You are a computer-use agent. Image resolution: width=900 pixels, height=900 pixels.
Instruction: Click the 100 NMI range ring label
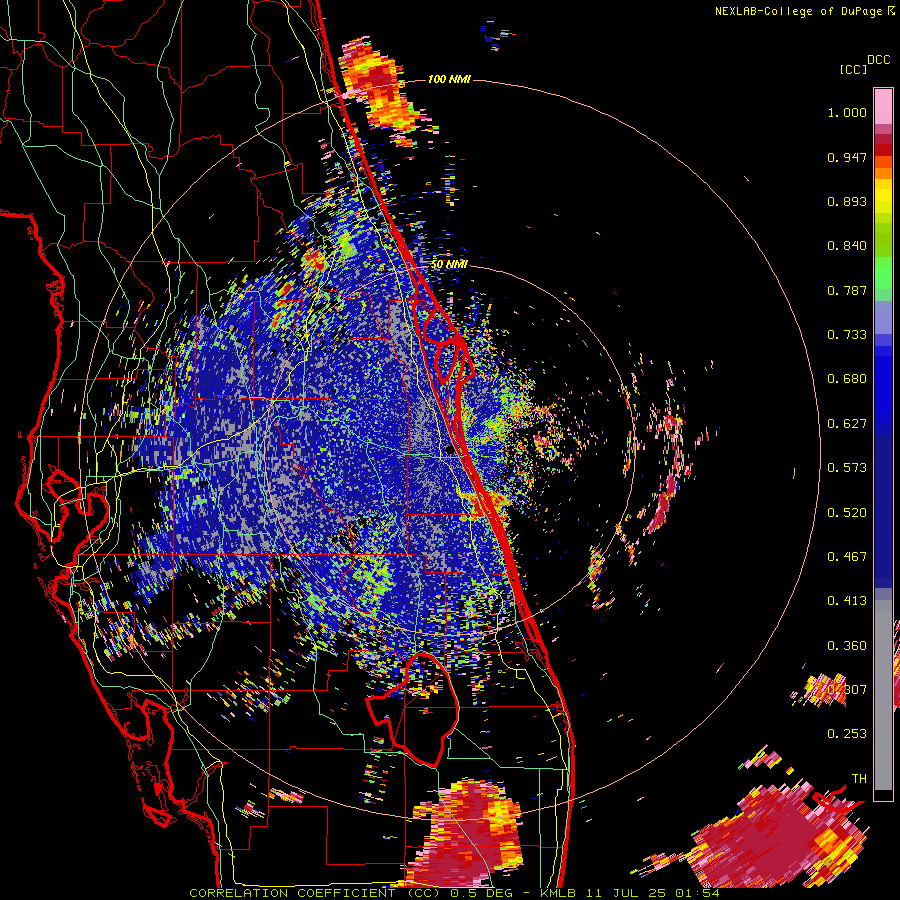(449, 79)
